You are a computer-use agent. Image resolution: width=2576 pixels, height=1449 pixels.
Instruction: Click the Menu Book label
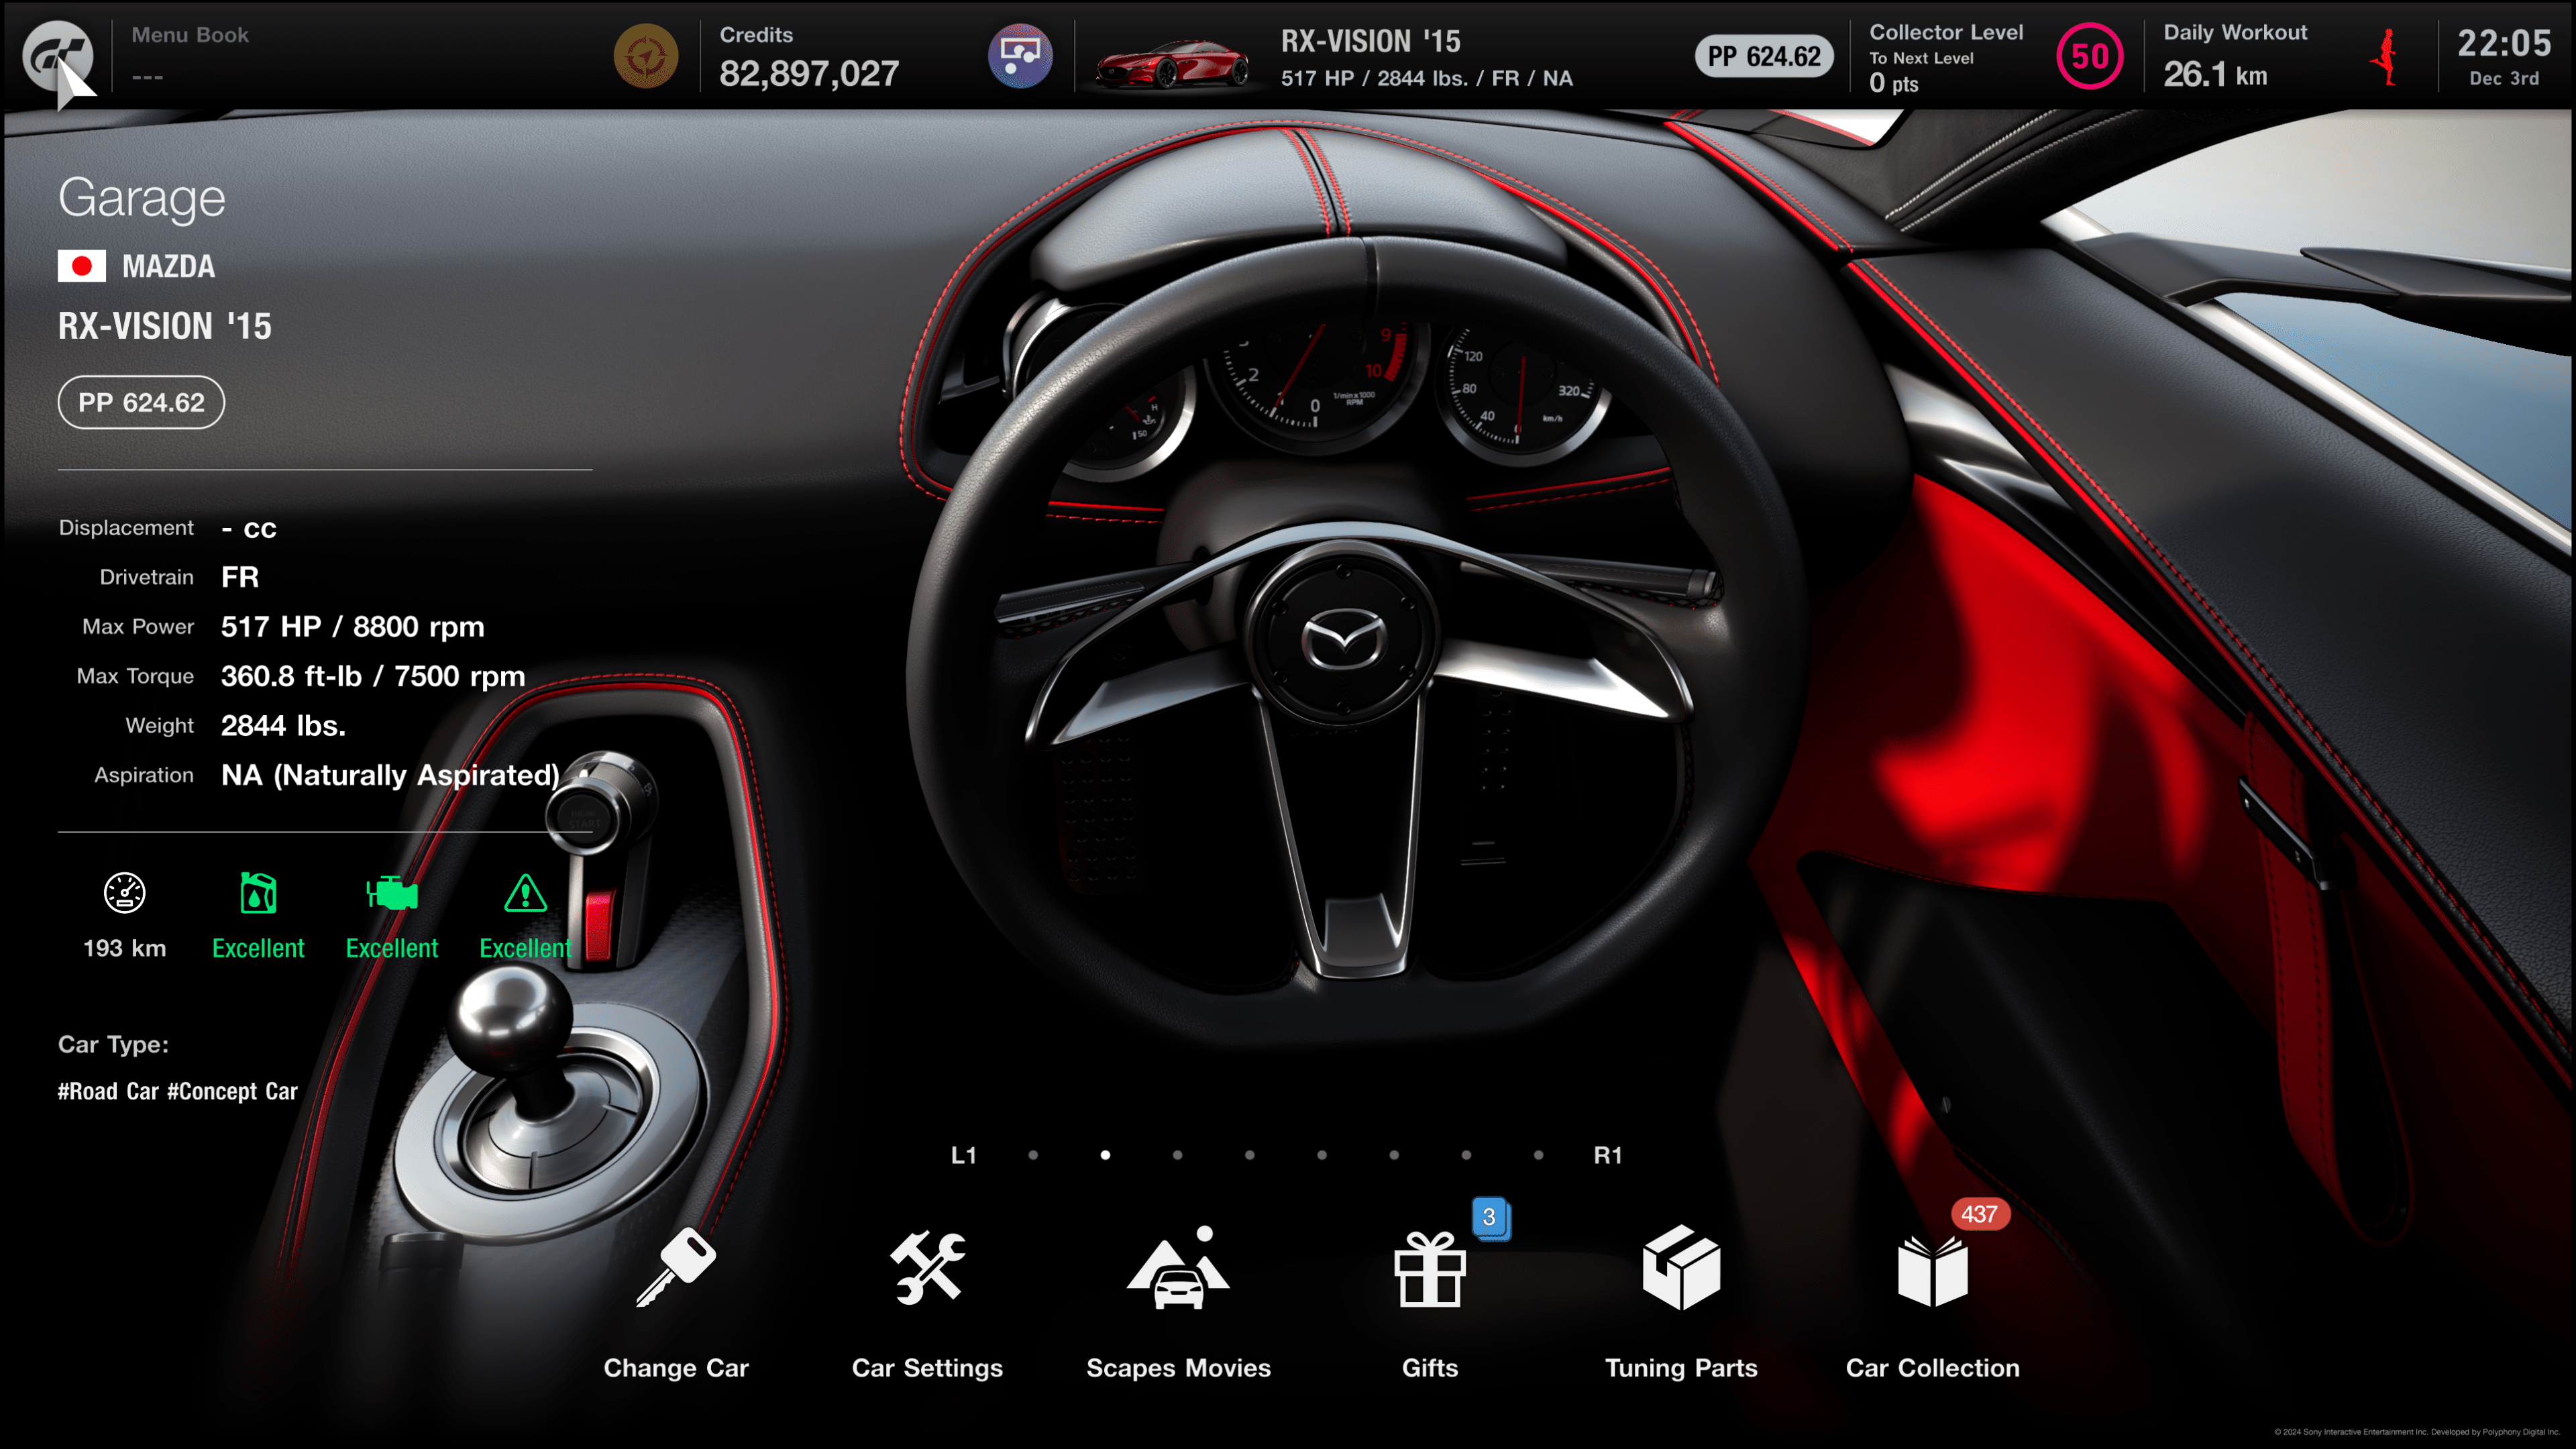(190, 35)
